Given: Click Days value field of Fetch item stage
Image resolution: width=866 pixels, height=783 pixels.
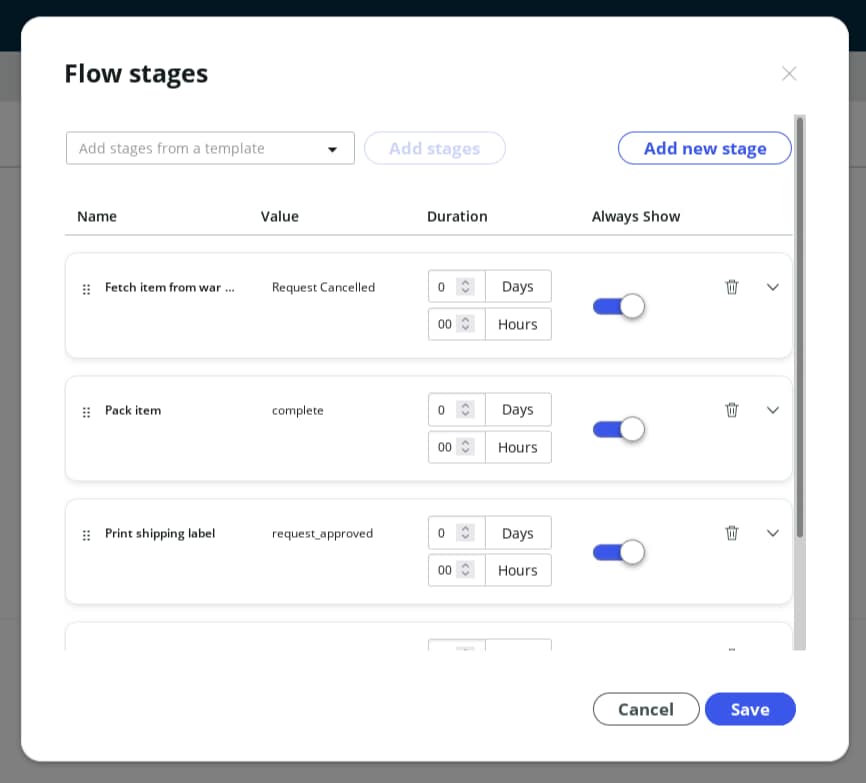Looking at the screenshot, I should (x=456, y=287).
